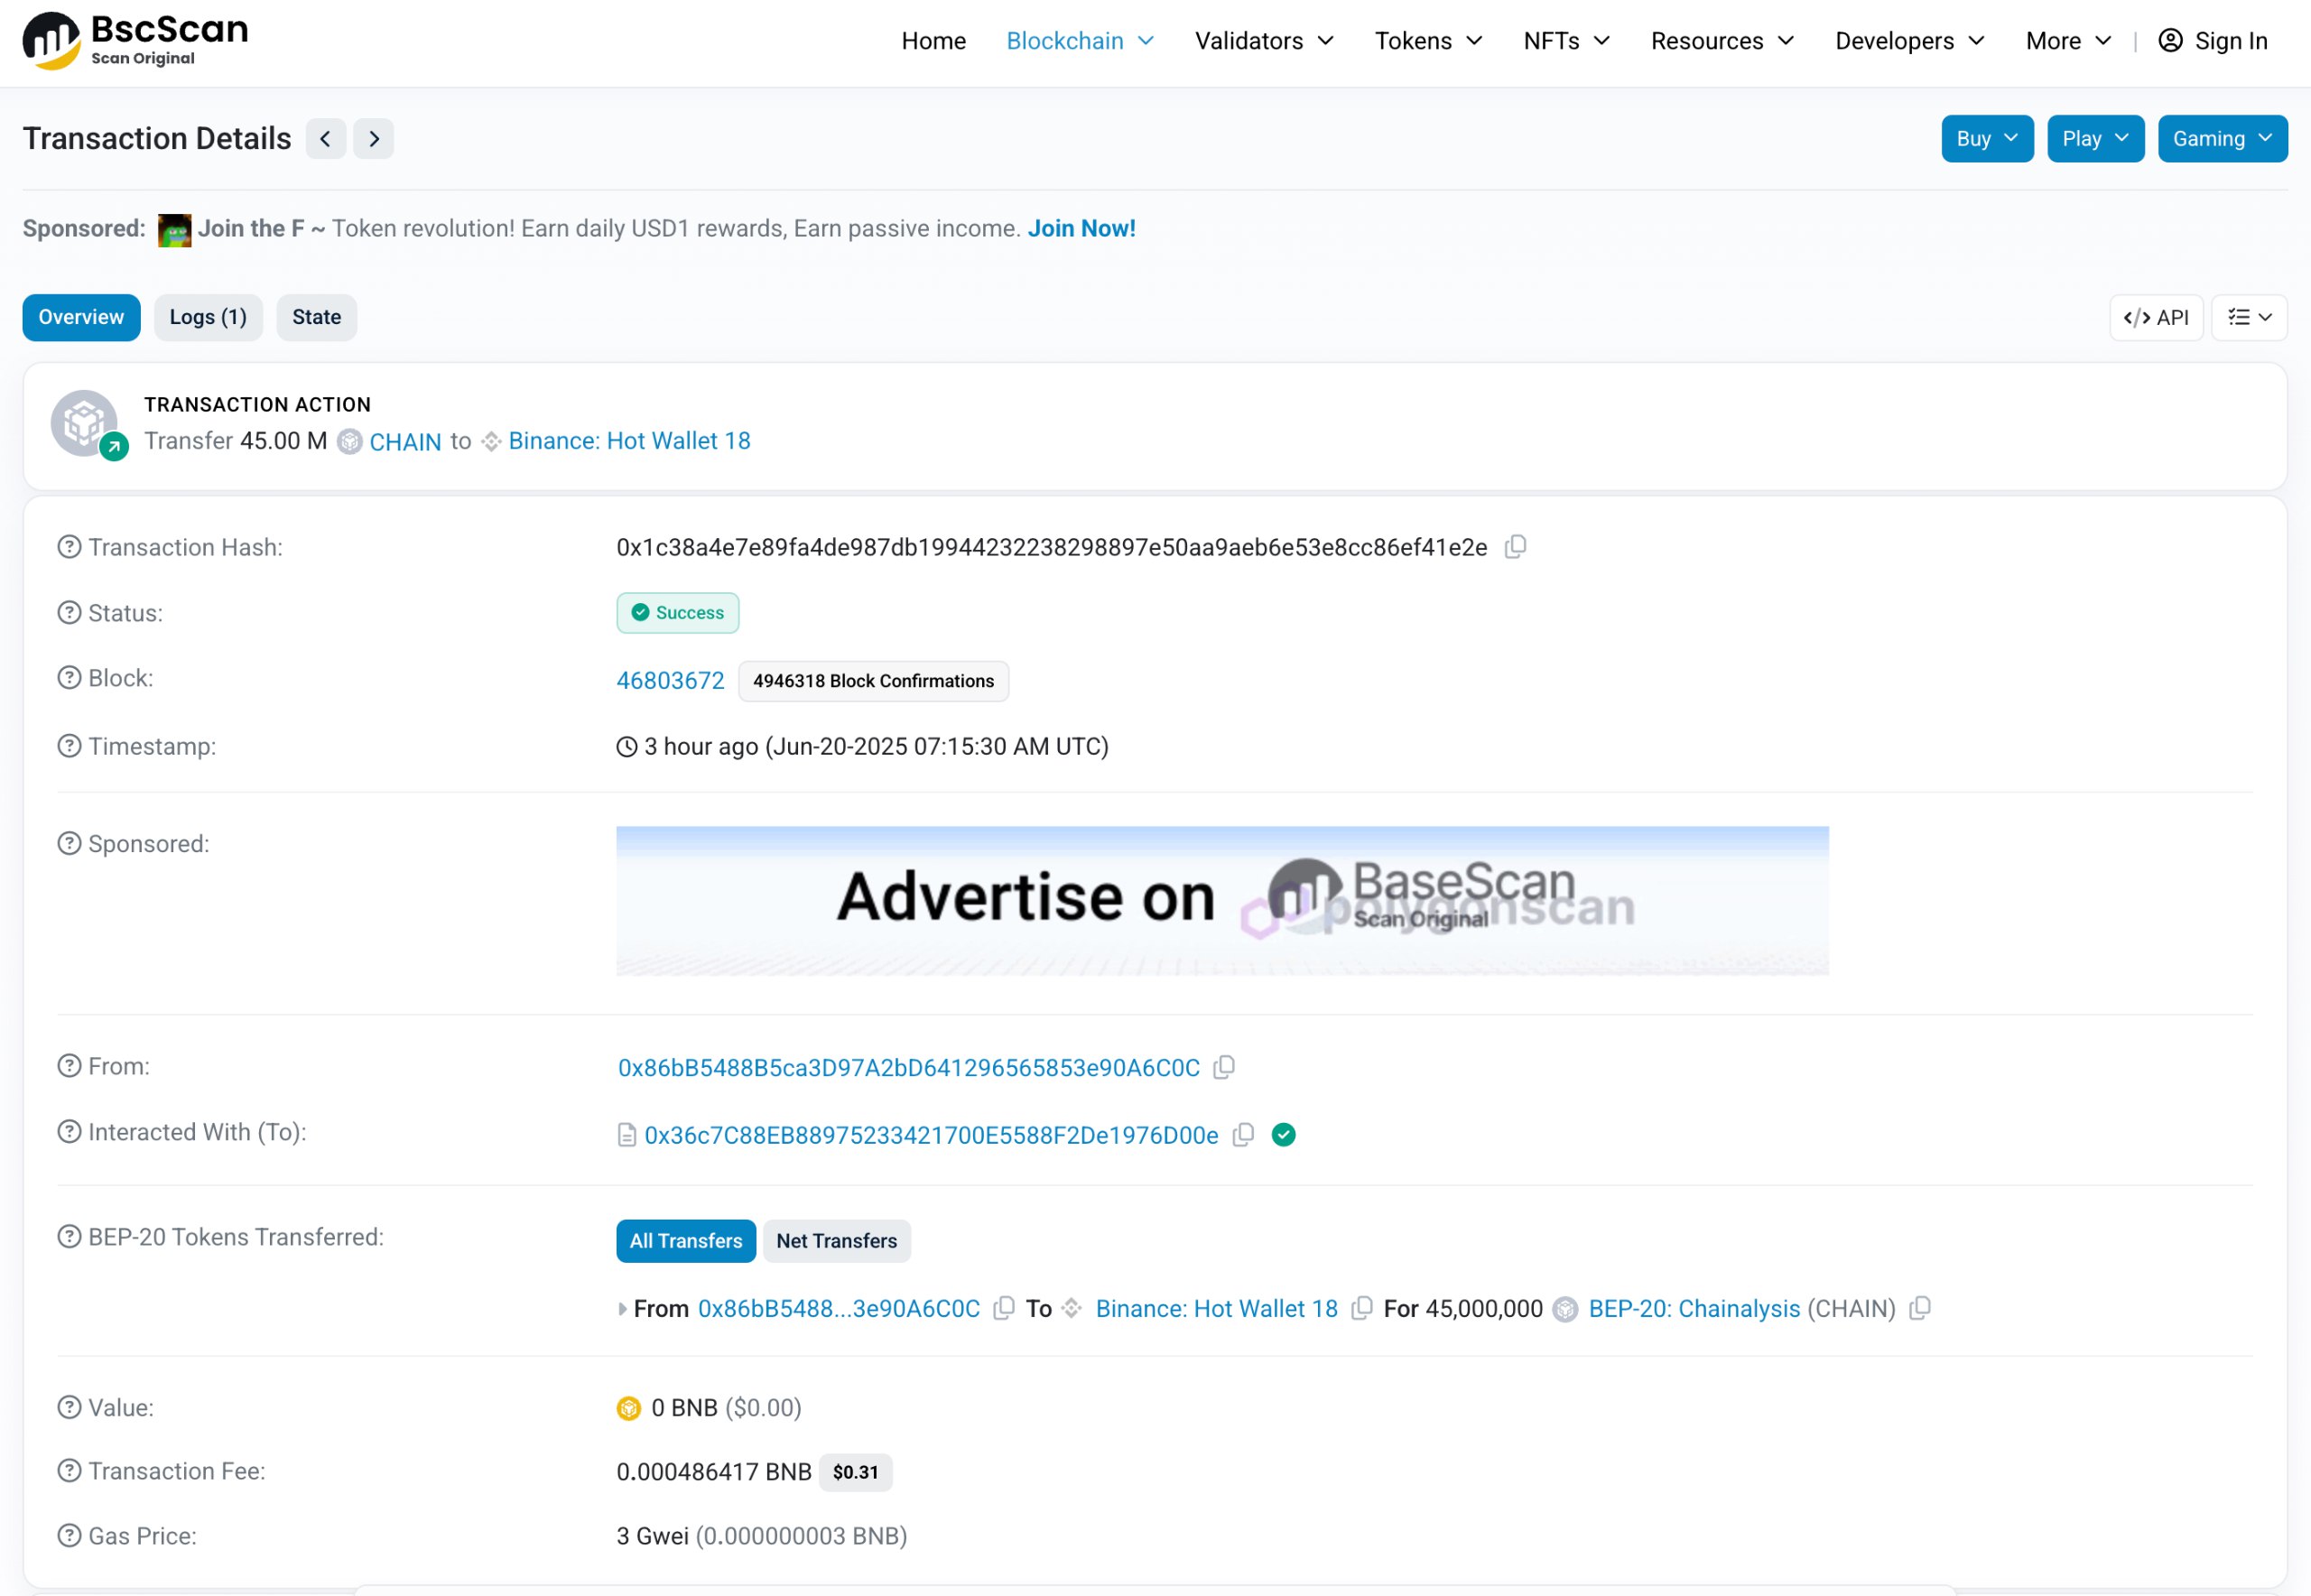
Task: Click the $0.31 fee value badge
Action: (x=855, y=1472)
